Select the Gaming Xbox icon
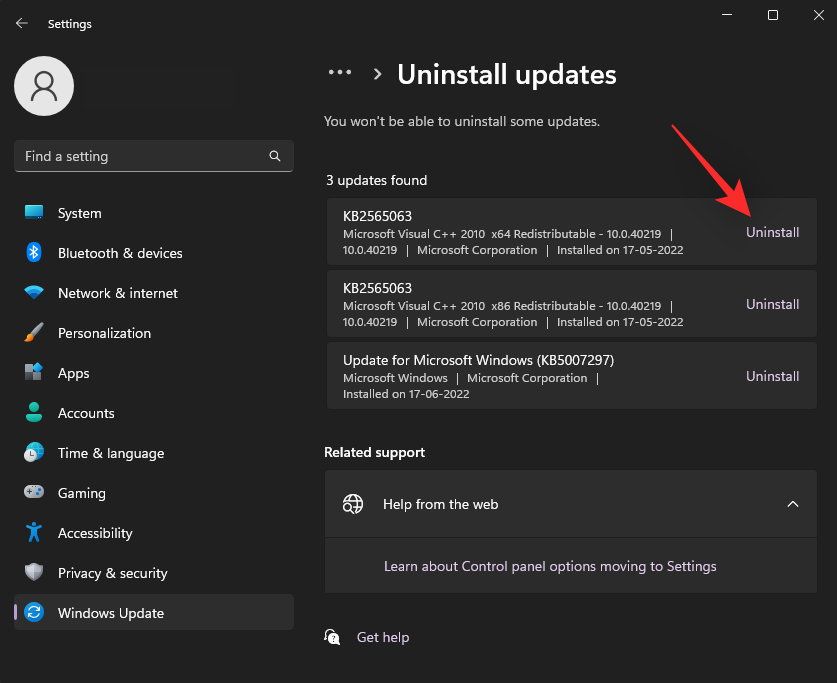837x683 pixels. (x=33, y=493)
